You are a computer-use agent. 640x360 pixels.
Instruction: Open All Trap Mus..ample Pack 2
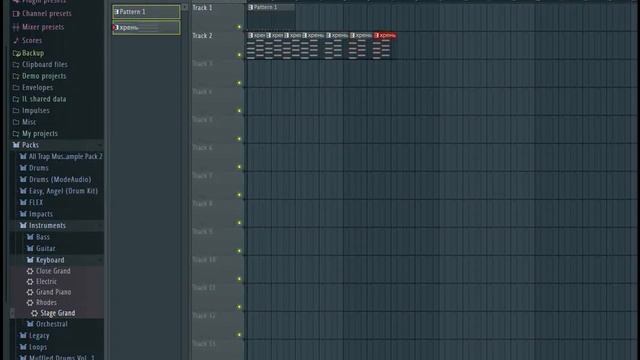tap(61, 156)
